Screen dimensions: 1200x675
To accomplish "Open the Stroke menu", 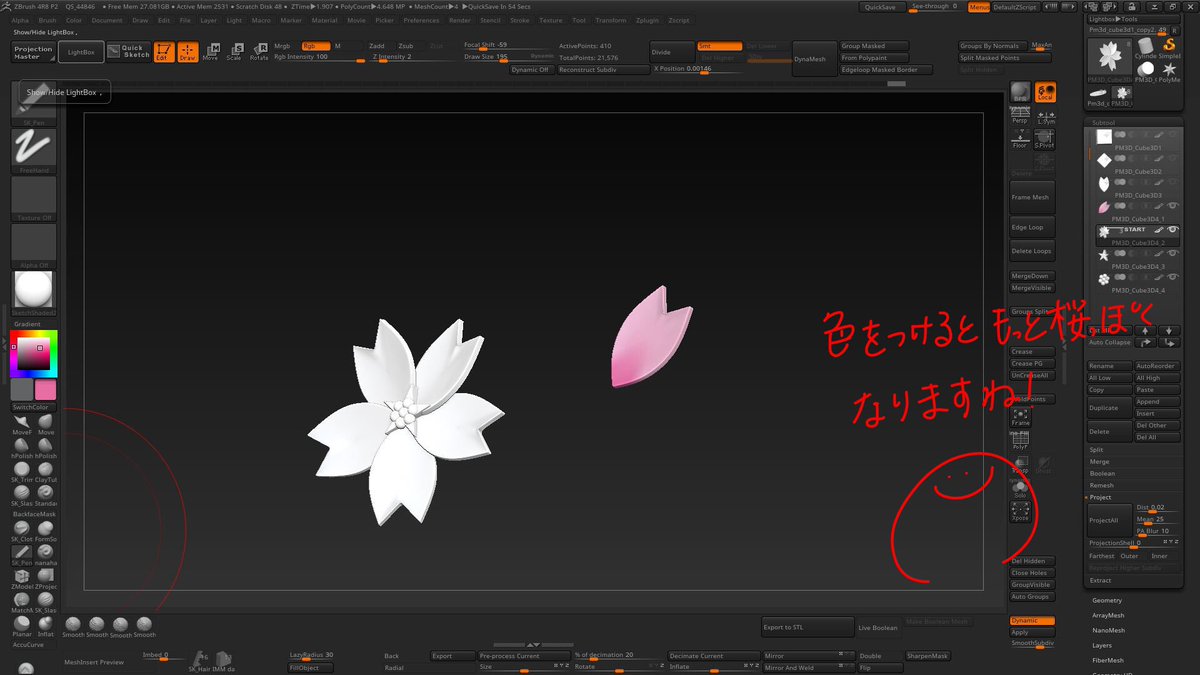I will click(x=520, y=20).
